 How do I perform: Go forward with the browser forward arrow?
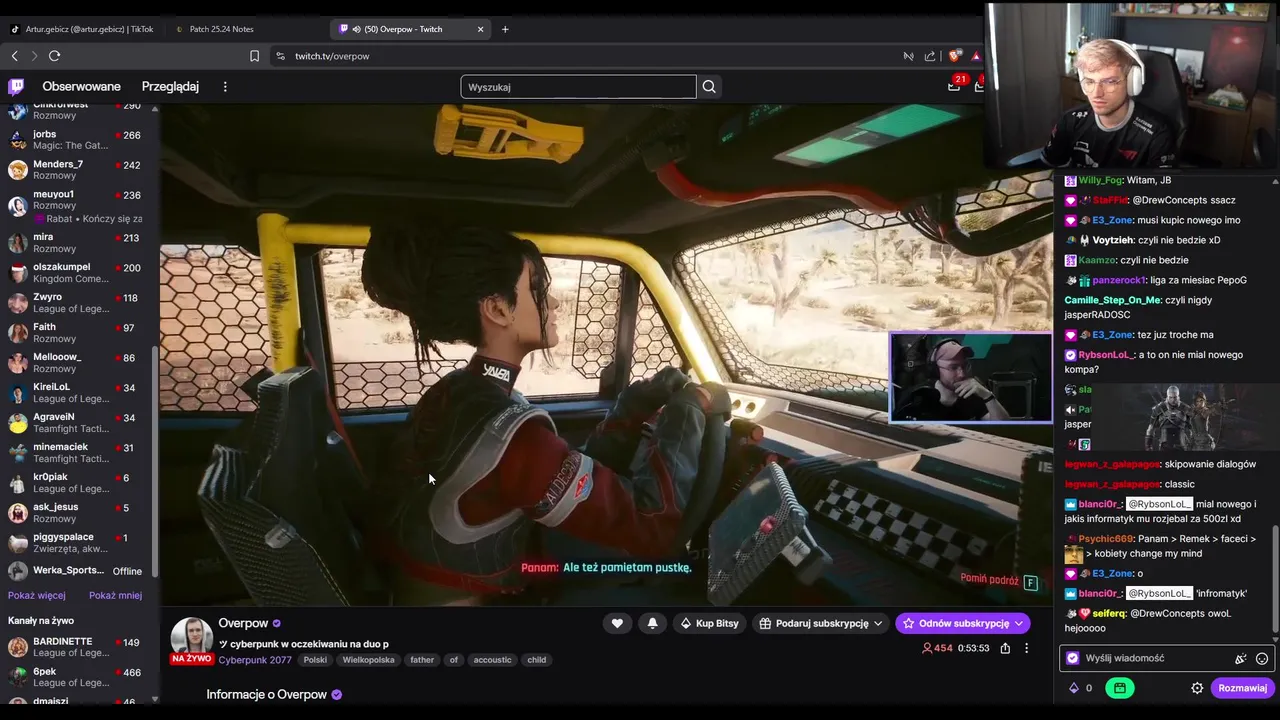click(34, 56)
